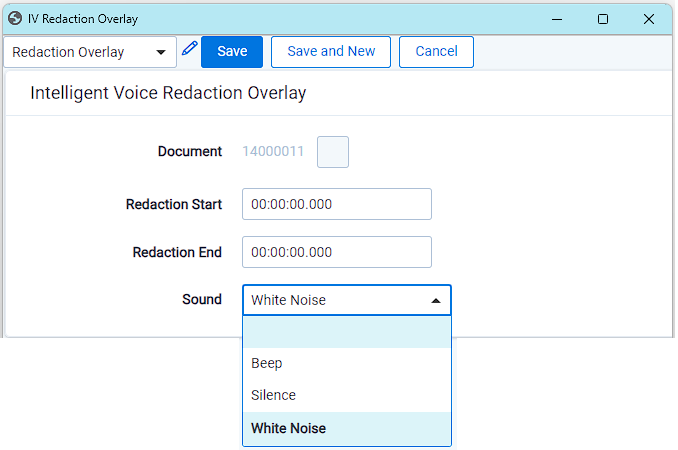This screenshot has height=450, width=678.
Task: Close the IV Redaction Overlay window
Action: click(649, 18)
